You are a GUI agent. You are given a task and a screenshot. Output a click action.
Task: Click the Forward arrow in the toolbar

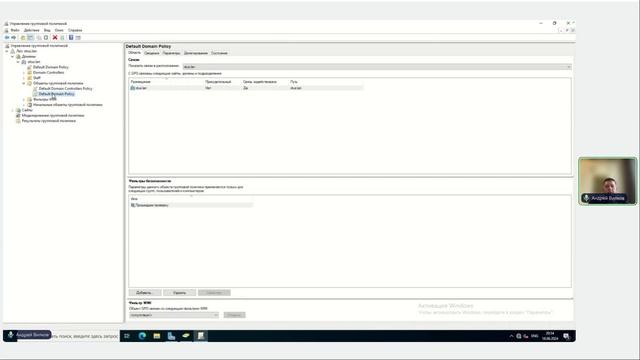coord(13,38)
